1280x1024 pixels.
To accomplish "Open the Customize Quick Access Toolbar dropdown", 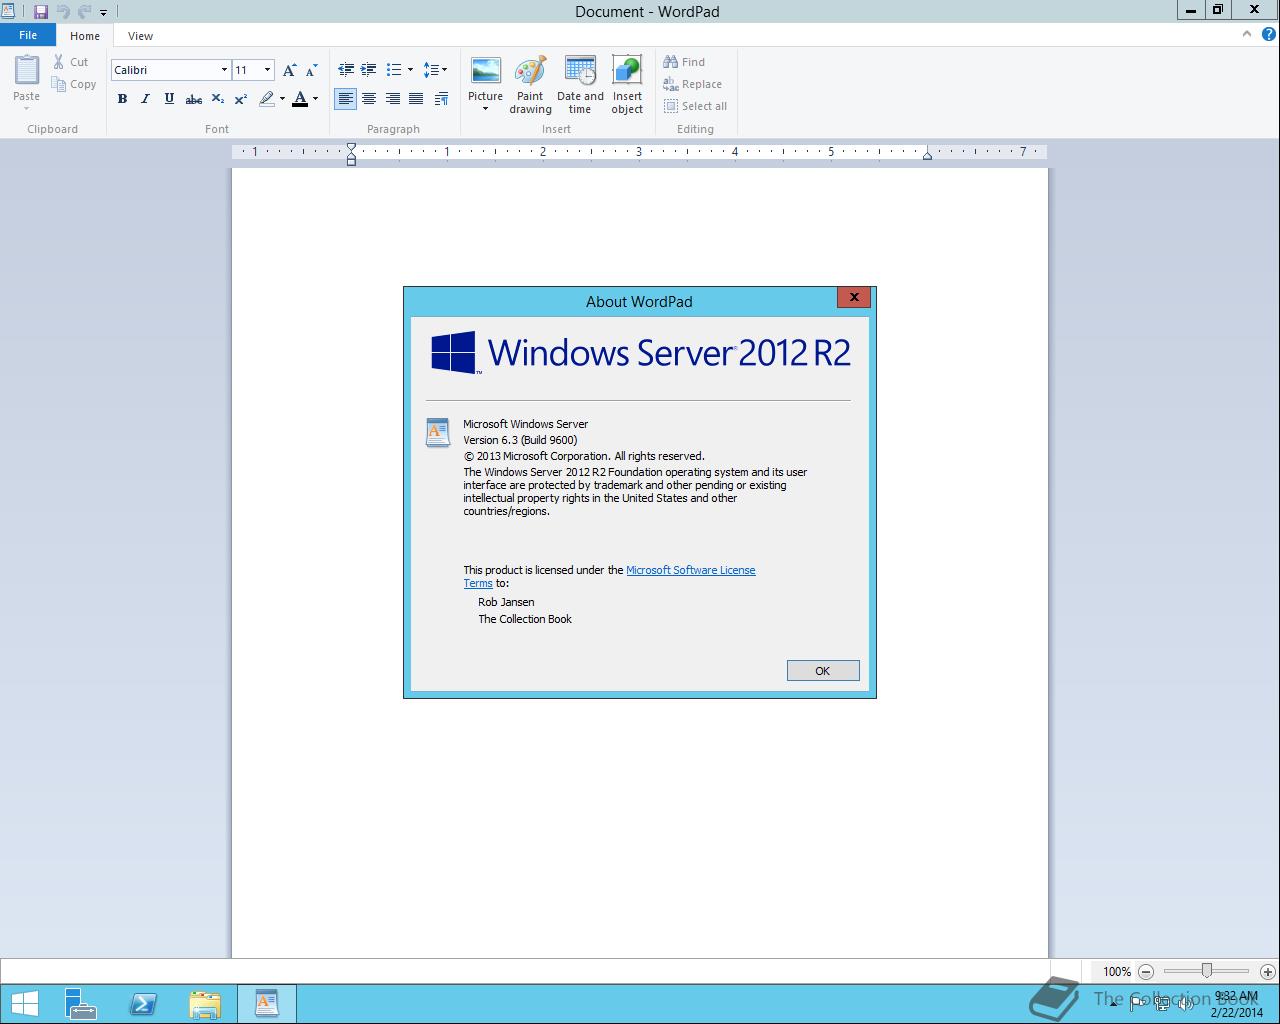I will coord(103,13).
